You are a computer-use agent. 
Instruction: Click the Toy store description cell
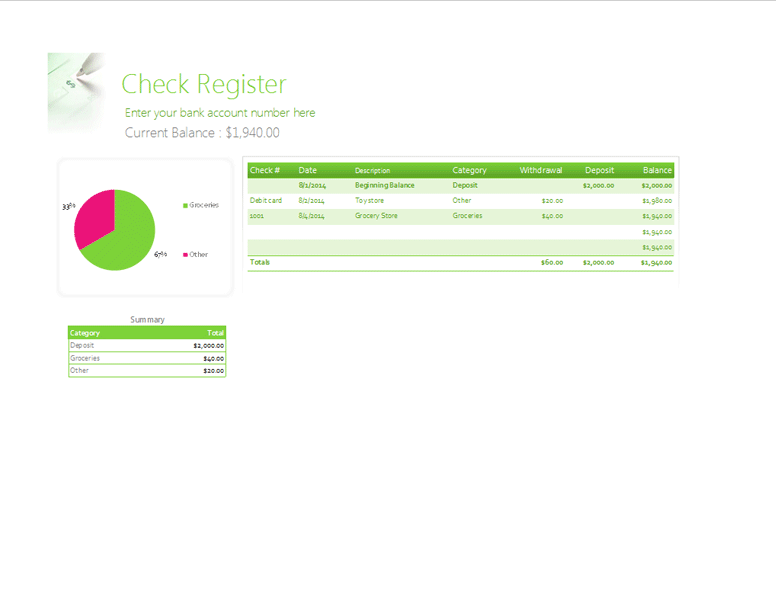369,200
